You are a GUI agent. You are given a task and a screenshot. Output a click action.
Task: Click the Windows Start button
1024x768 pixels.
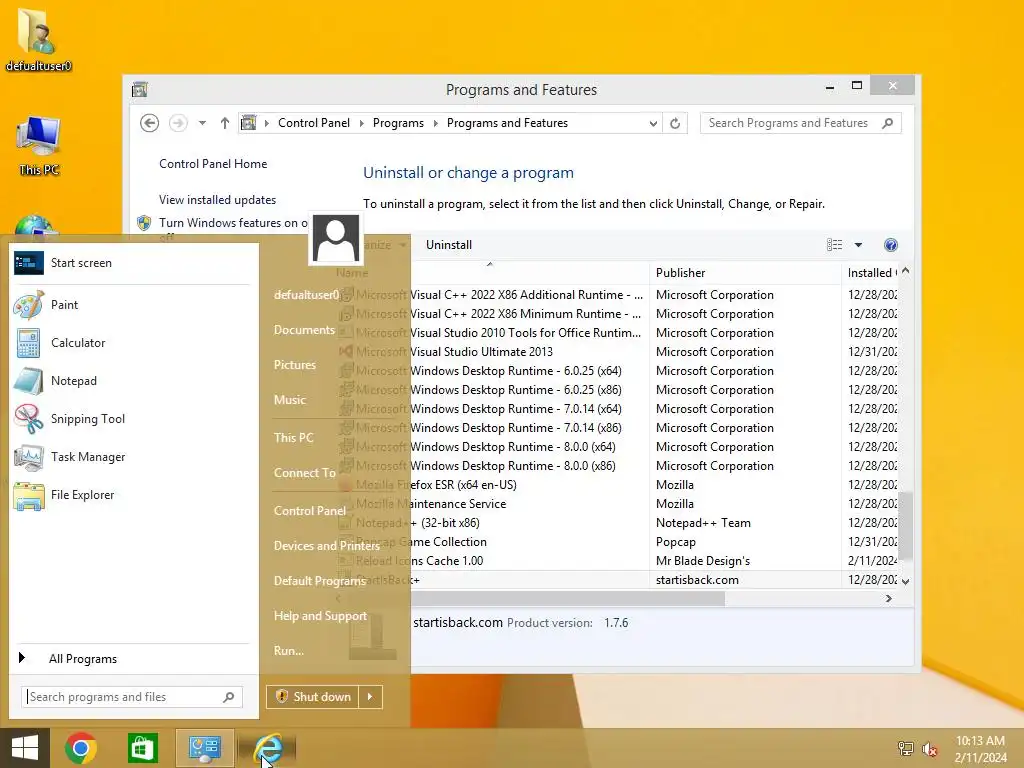[x=25, y=748]
